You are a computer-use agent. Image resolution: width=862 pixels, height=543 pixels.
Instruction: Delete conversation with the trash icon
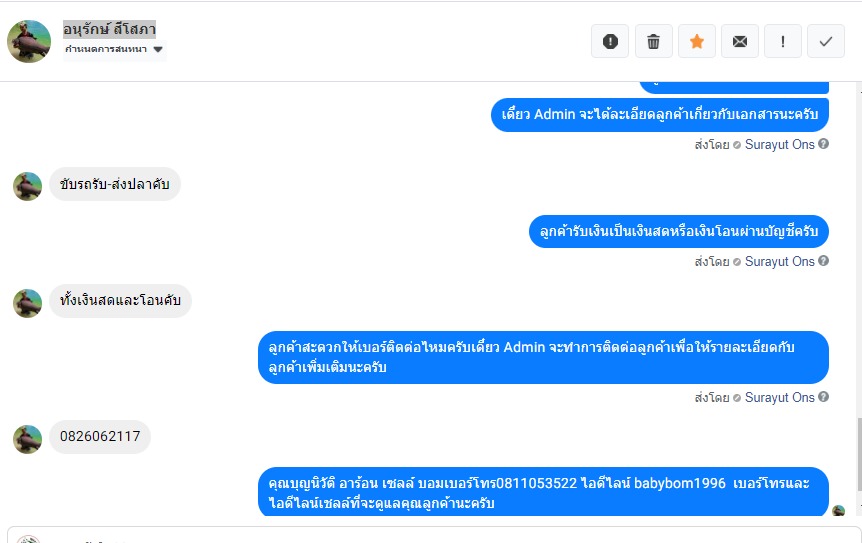tap(653, 41)
